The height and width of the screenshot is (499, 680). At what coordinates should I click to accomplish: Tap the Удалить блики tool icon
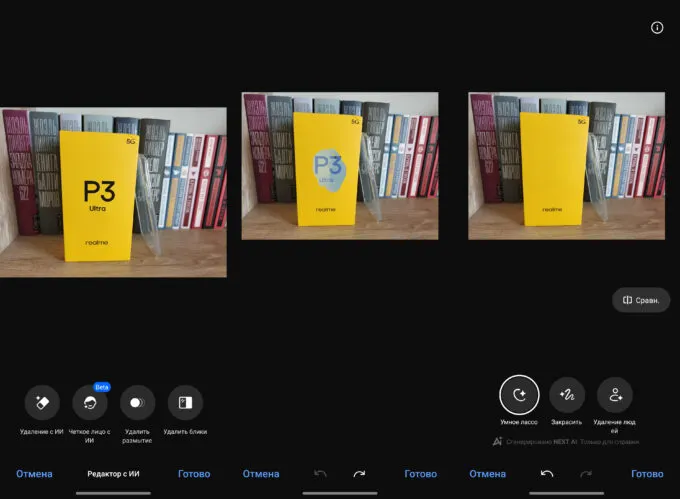pyautogui.click(x=185, y=402)
